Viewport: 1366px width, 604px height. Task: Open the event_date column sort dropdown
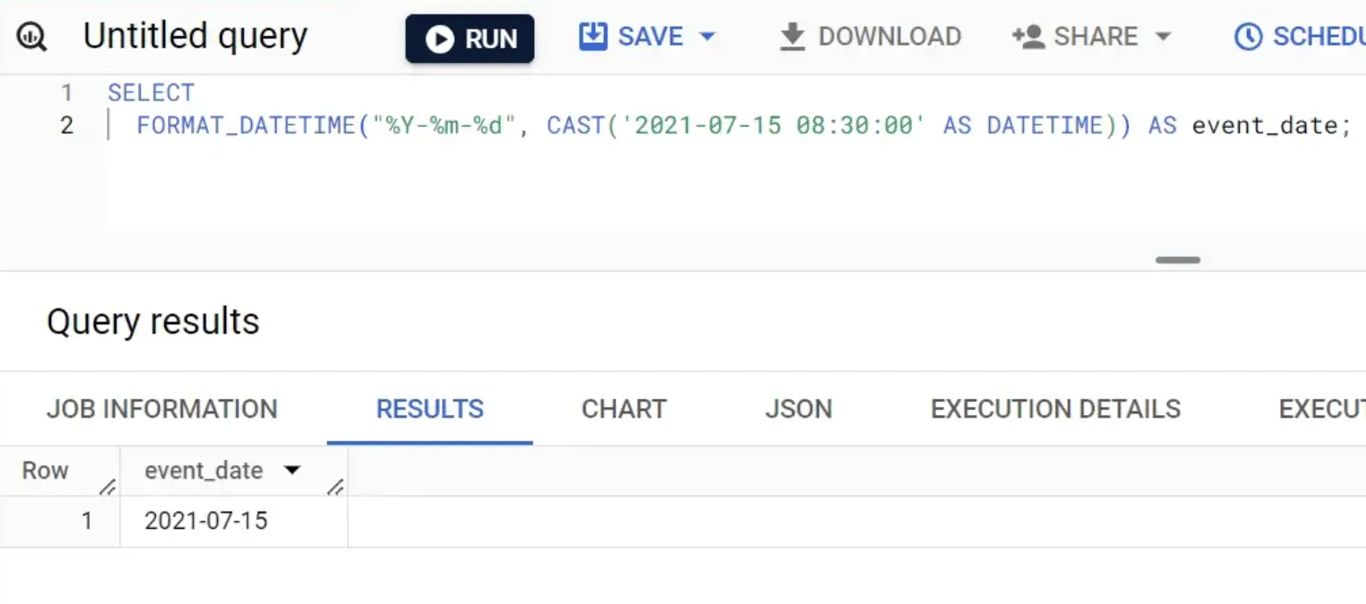pos(292,470)
